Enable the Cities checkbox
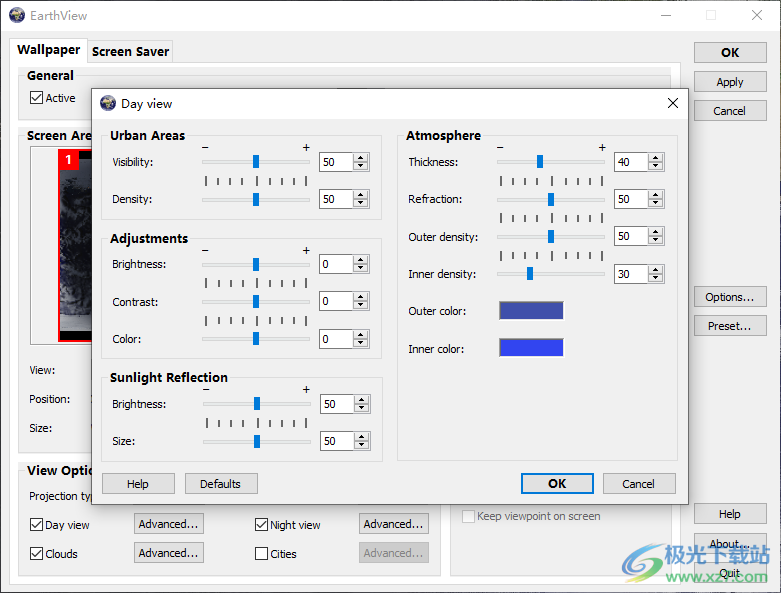 point(261,553)
